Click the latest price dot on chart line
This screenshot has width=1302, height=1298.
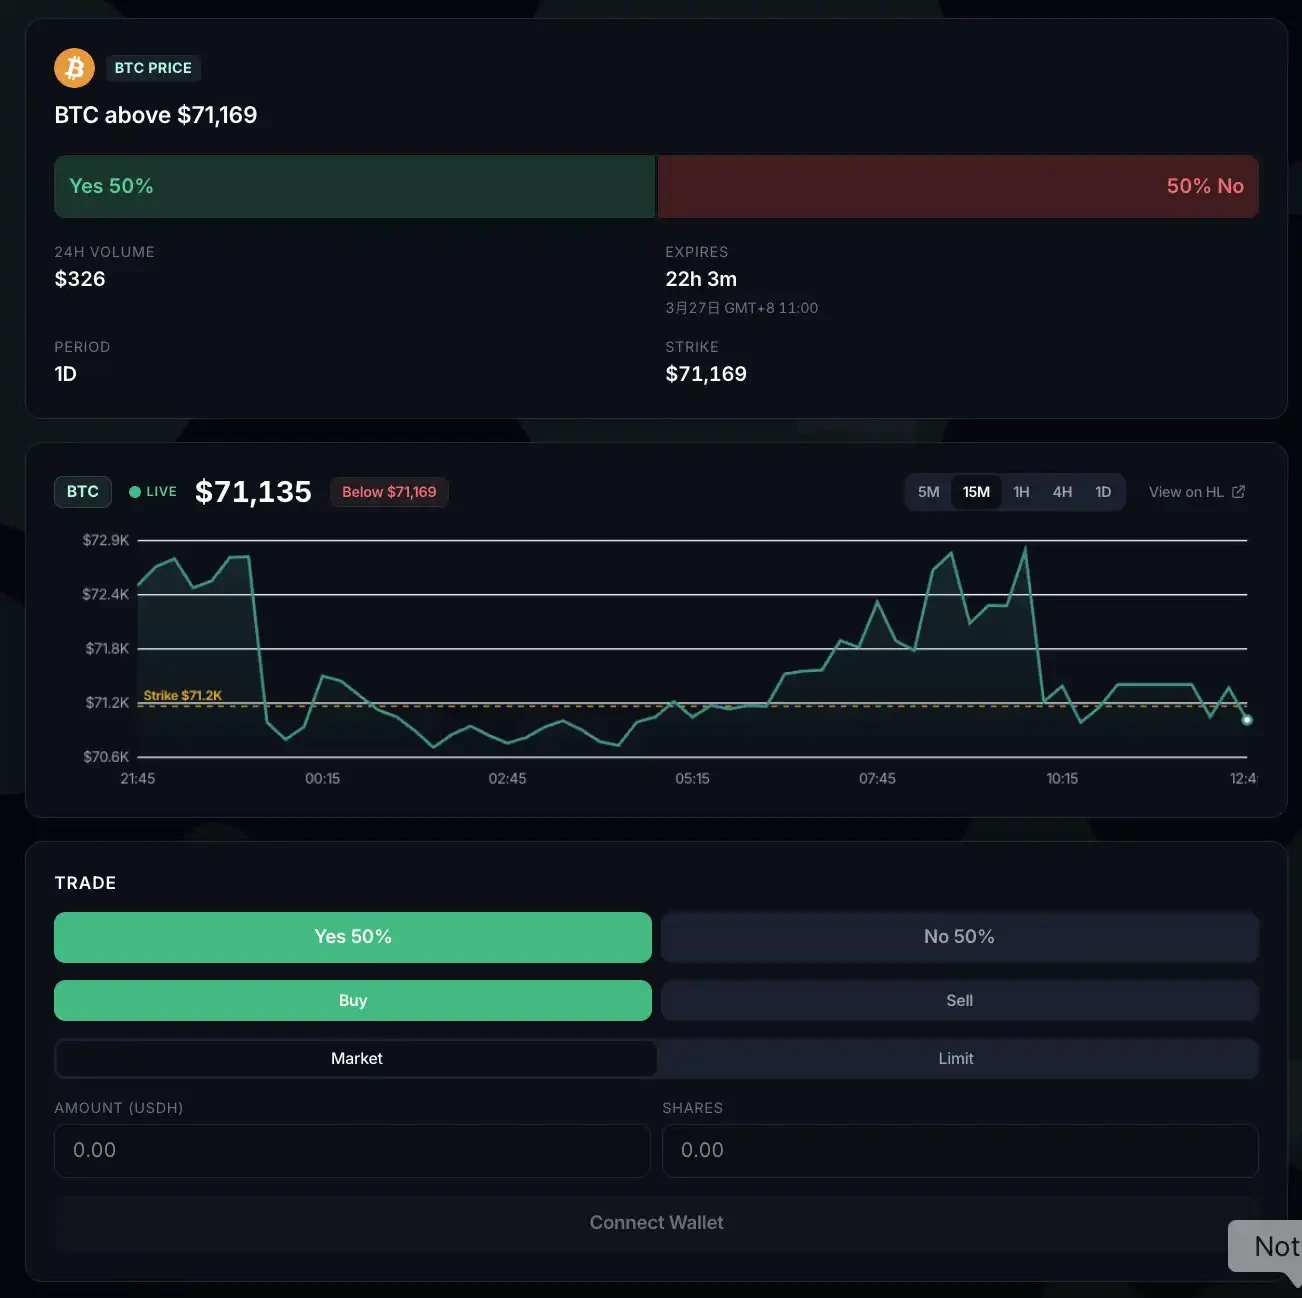(1246, 719)
